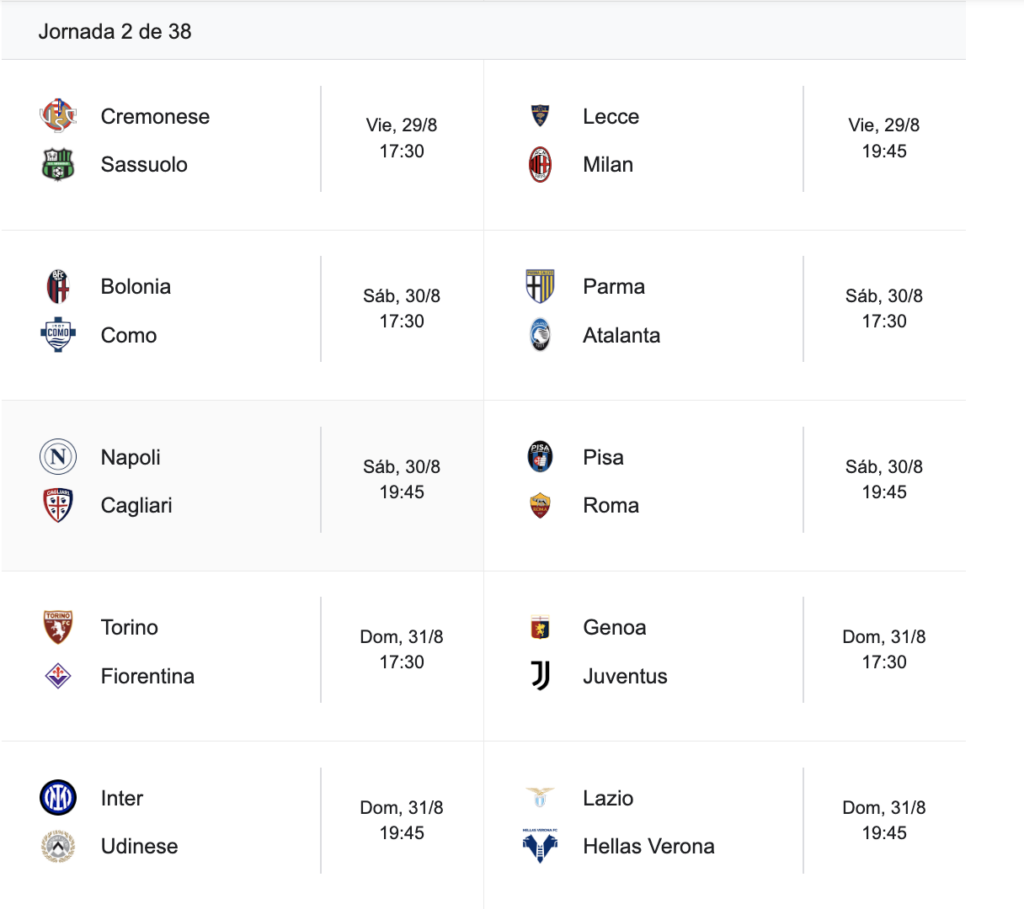Click the Lazio vs Hellas Verona date
Image resolution: width=1024 pixels, height=909 pixels.
coord(884,808)
